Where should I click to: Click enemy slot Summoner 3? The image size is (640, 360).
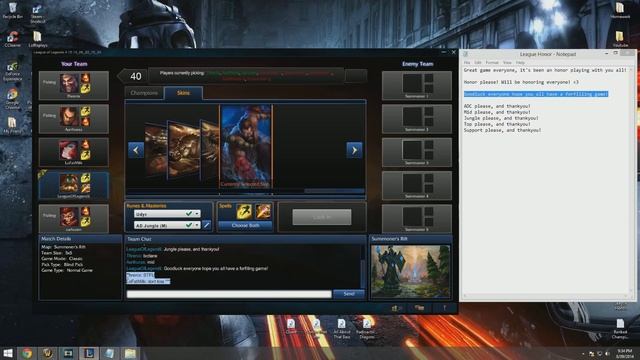417,152
